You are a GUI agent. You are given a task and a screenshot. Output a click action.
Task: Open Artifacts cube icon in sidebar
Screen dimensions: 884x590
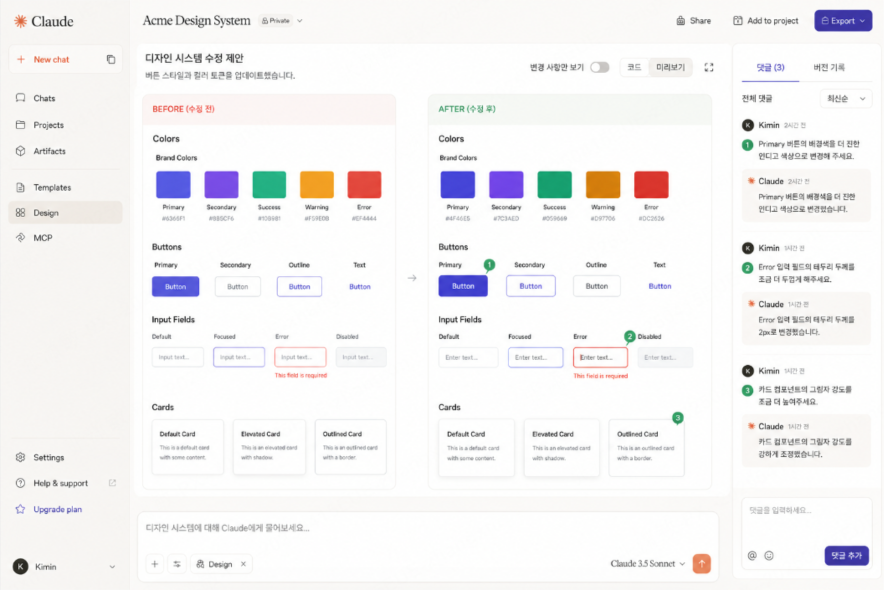tap(21, 151)
